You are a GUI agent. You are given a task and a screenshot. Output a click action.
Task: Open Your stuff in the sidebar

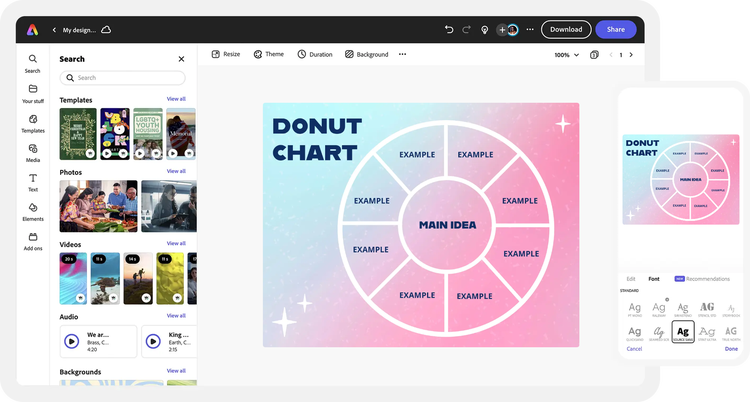[33, 94]
